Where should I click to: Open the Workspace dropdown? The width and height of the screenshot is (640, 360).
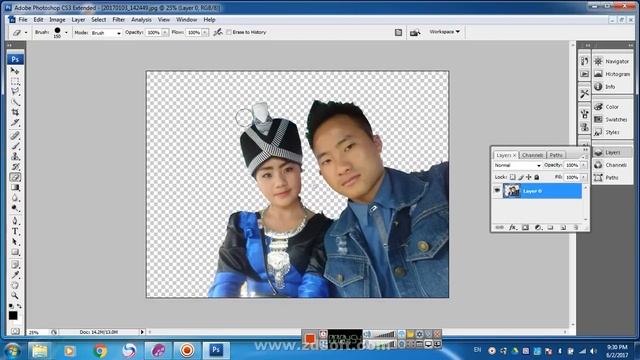click(444, 32)
